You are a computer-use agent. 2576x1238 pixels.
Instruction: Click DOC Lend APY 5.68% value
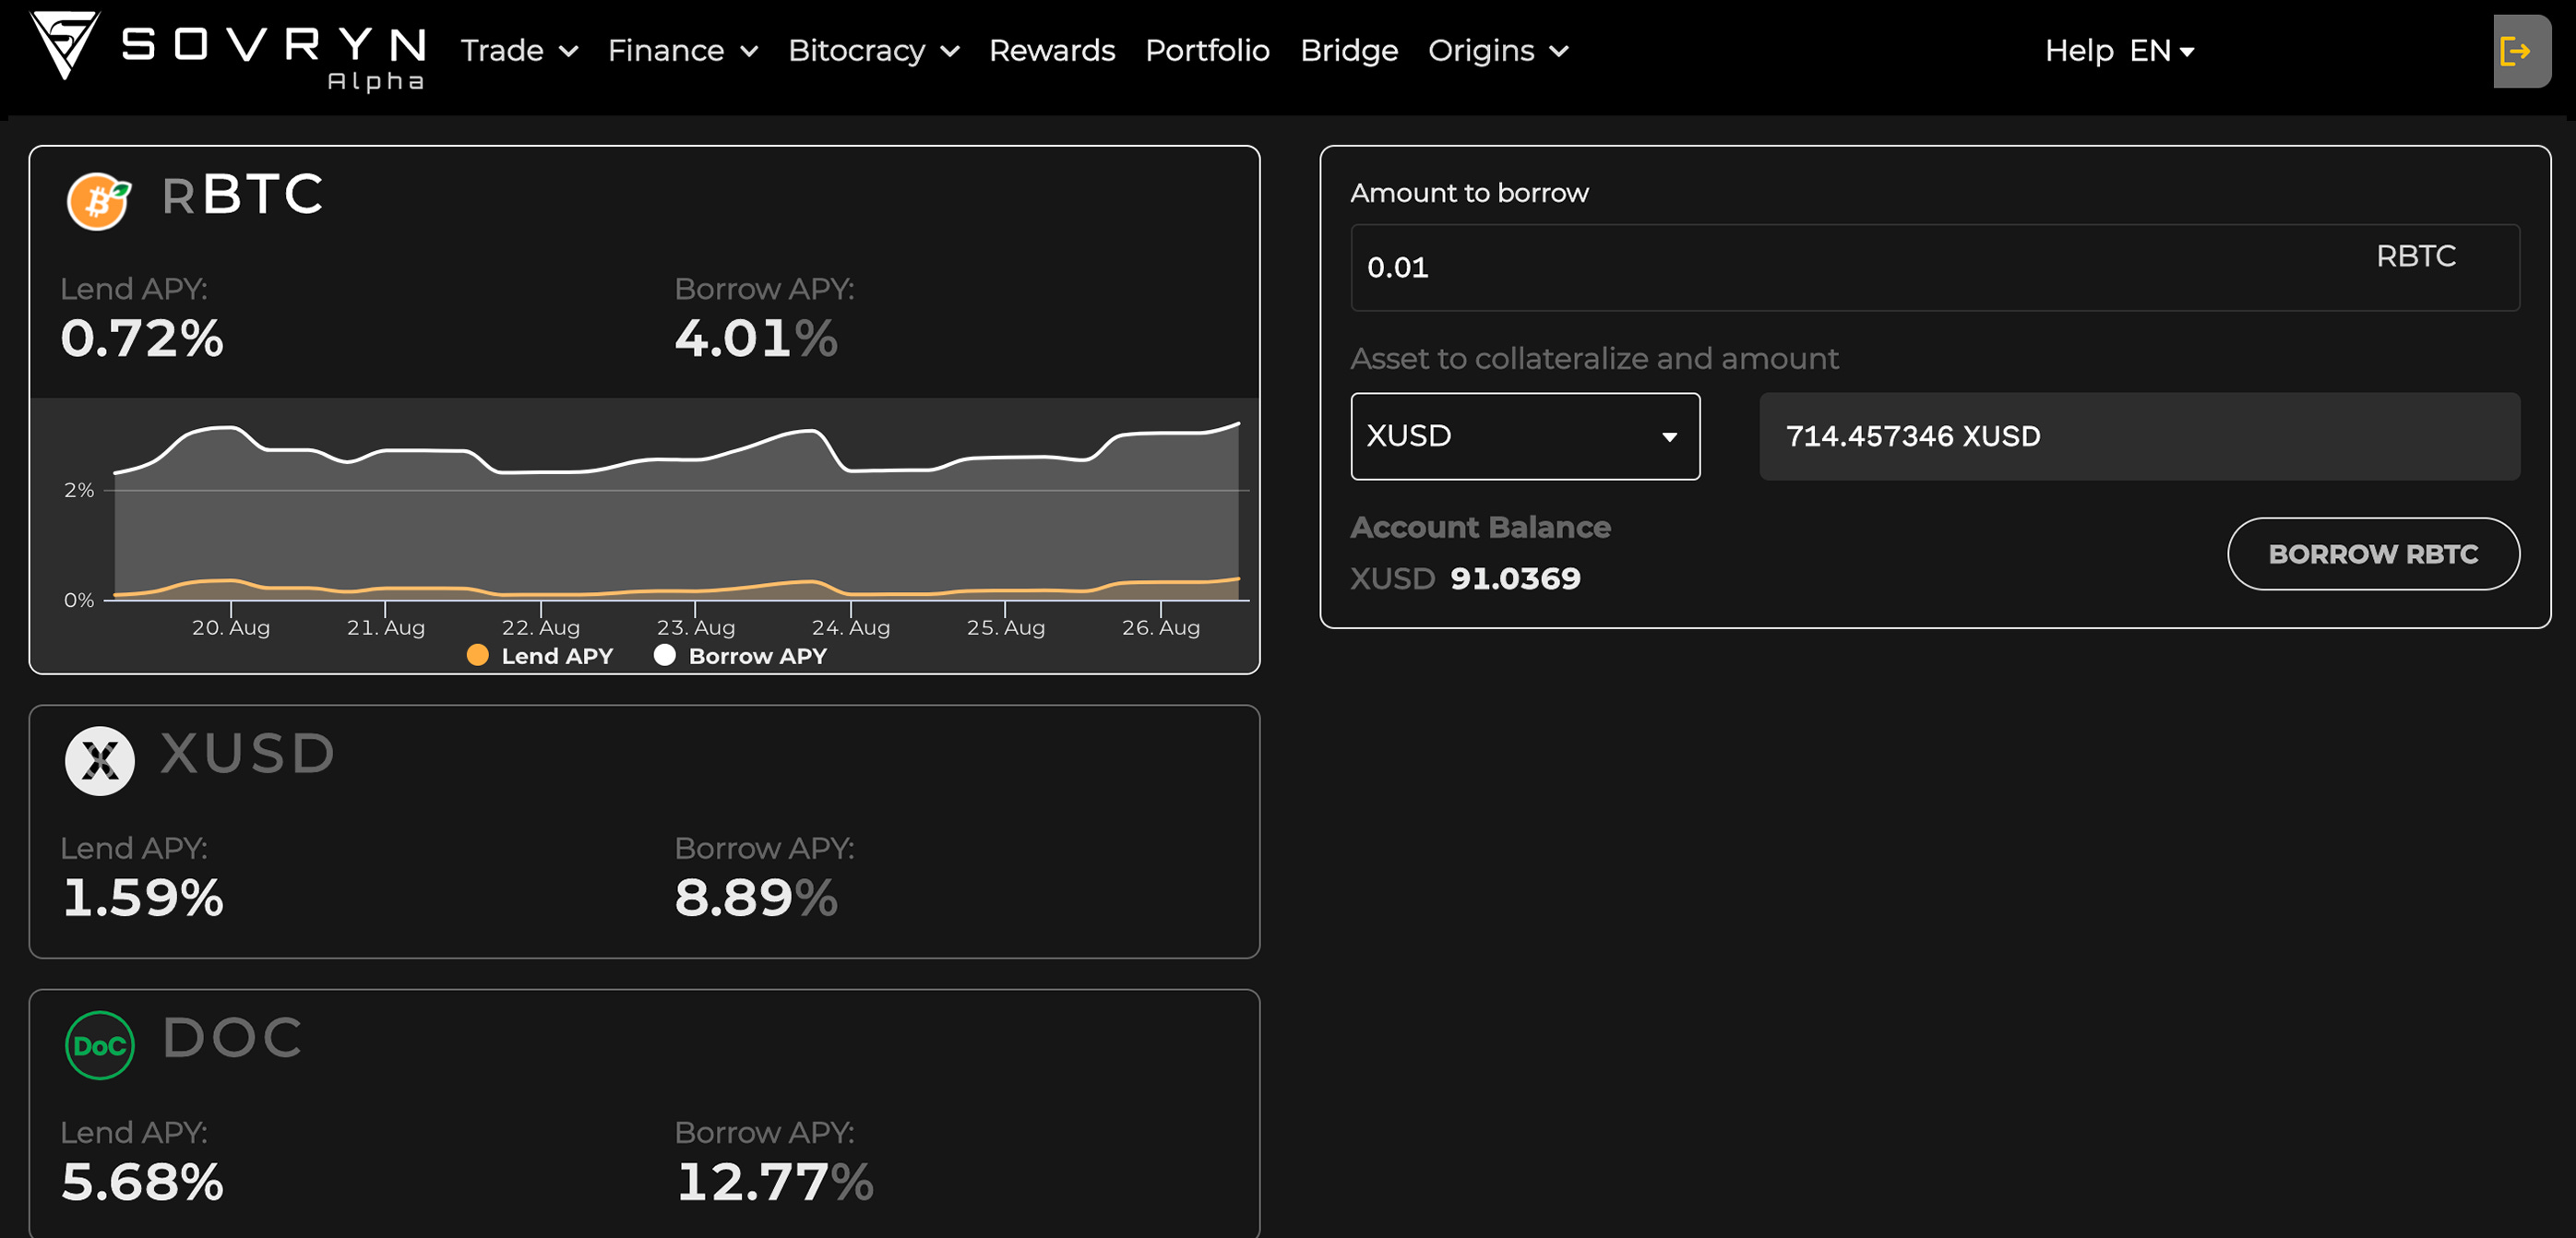coord(142,1182)
